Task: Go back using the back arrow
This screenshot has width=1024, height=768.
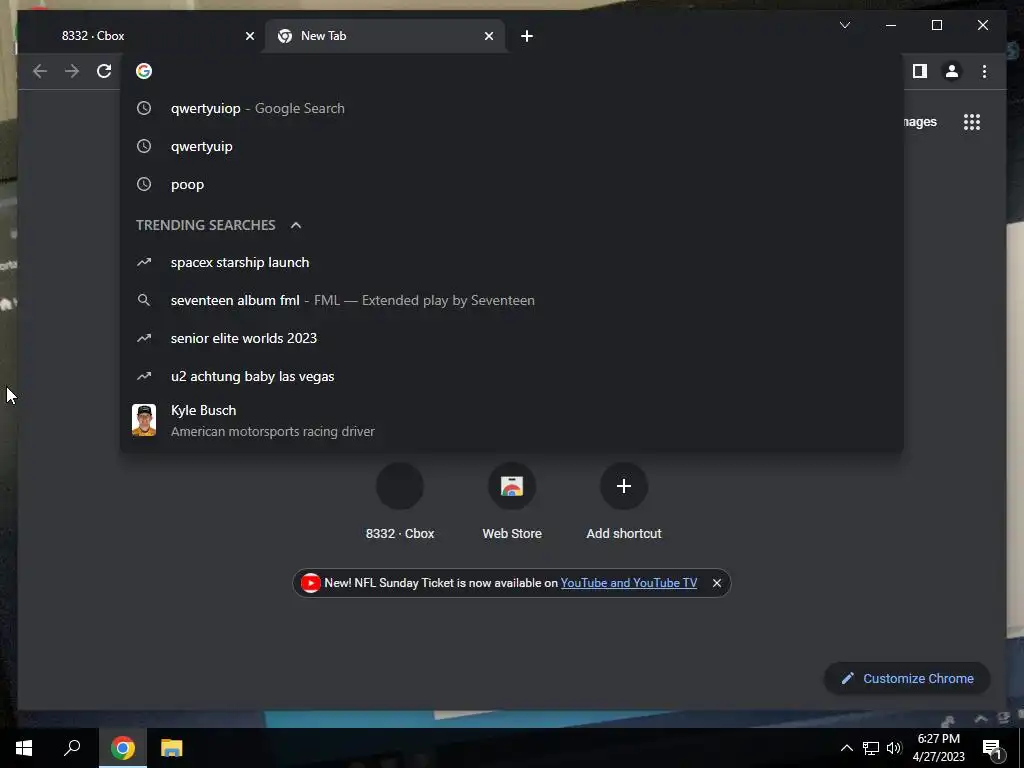Action: [x=40, y=71]
